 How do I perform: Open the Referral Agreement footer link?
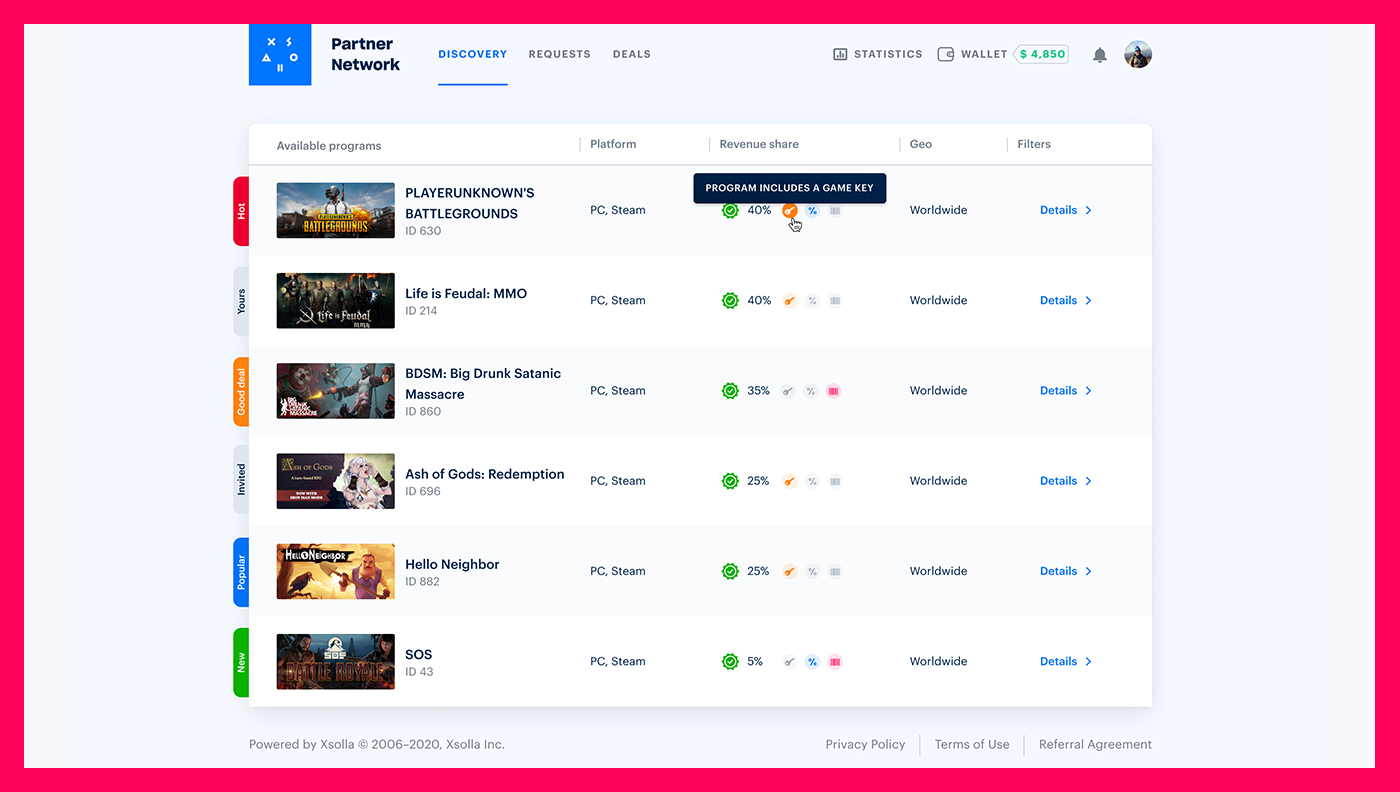click(x=1095, y=745)
